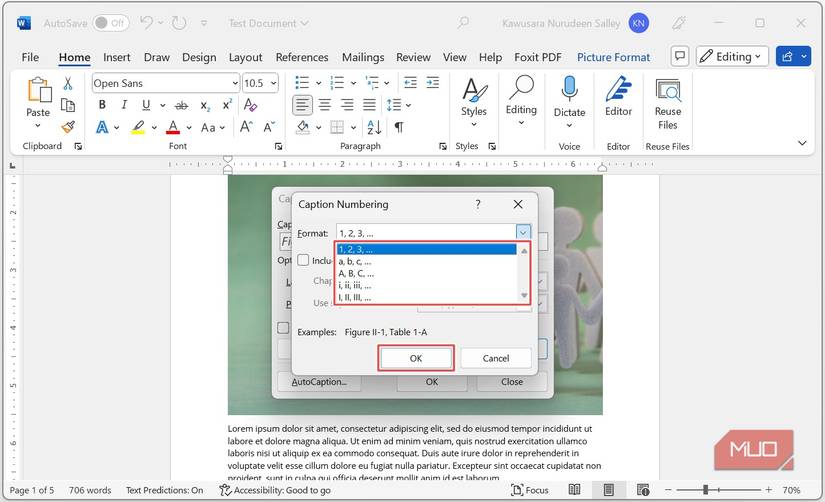Click the Share button
This screenshot has height=502, width=825.
tap(787, 56)
